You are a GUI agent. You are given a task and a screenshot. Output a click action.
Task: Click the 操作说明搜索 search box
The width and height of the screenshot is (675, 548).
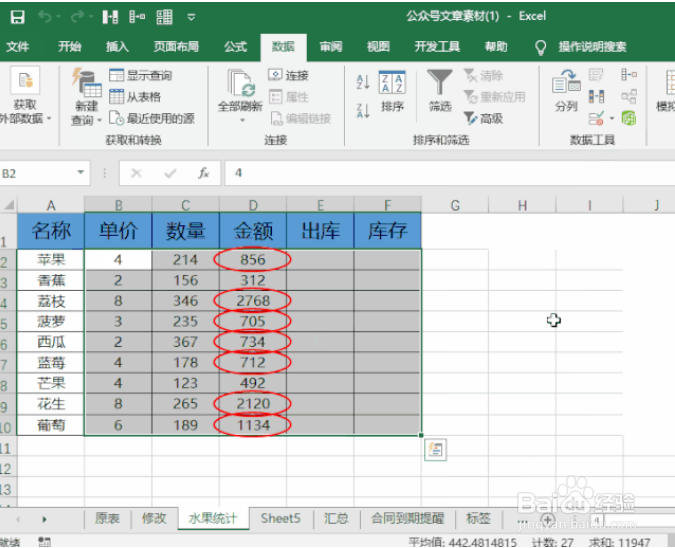tap(592, 46)
